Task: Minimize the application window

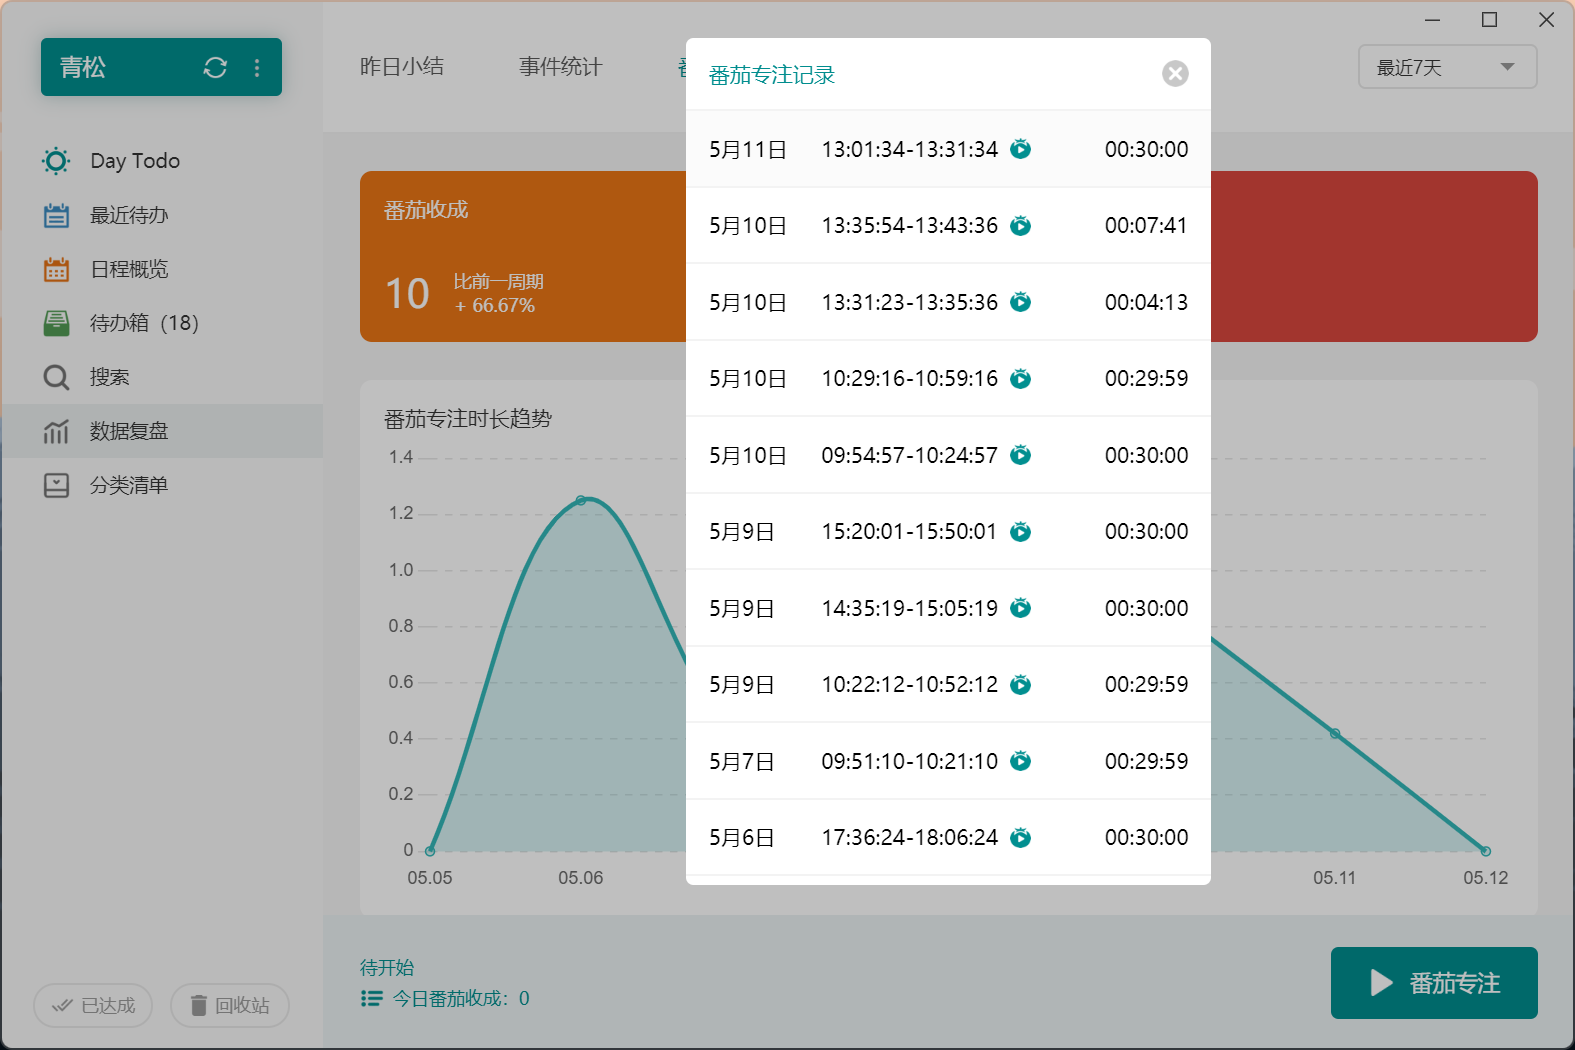Action: (x=1432, y=20)
